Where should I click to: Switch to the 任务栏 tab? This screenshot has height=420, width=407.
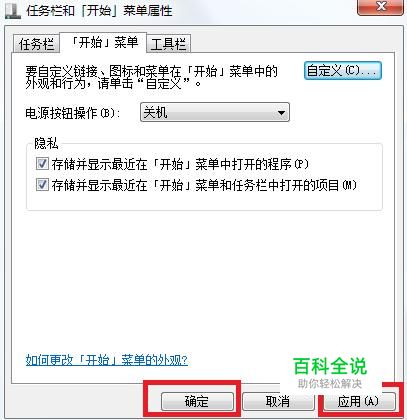point(36,44)
